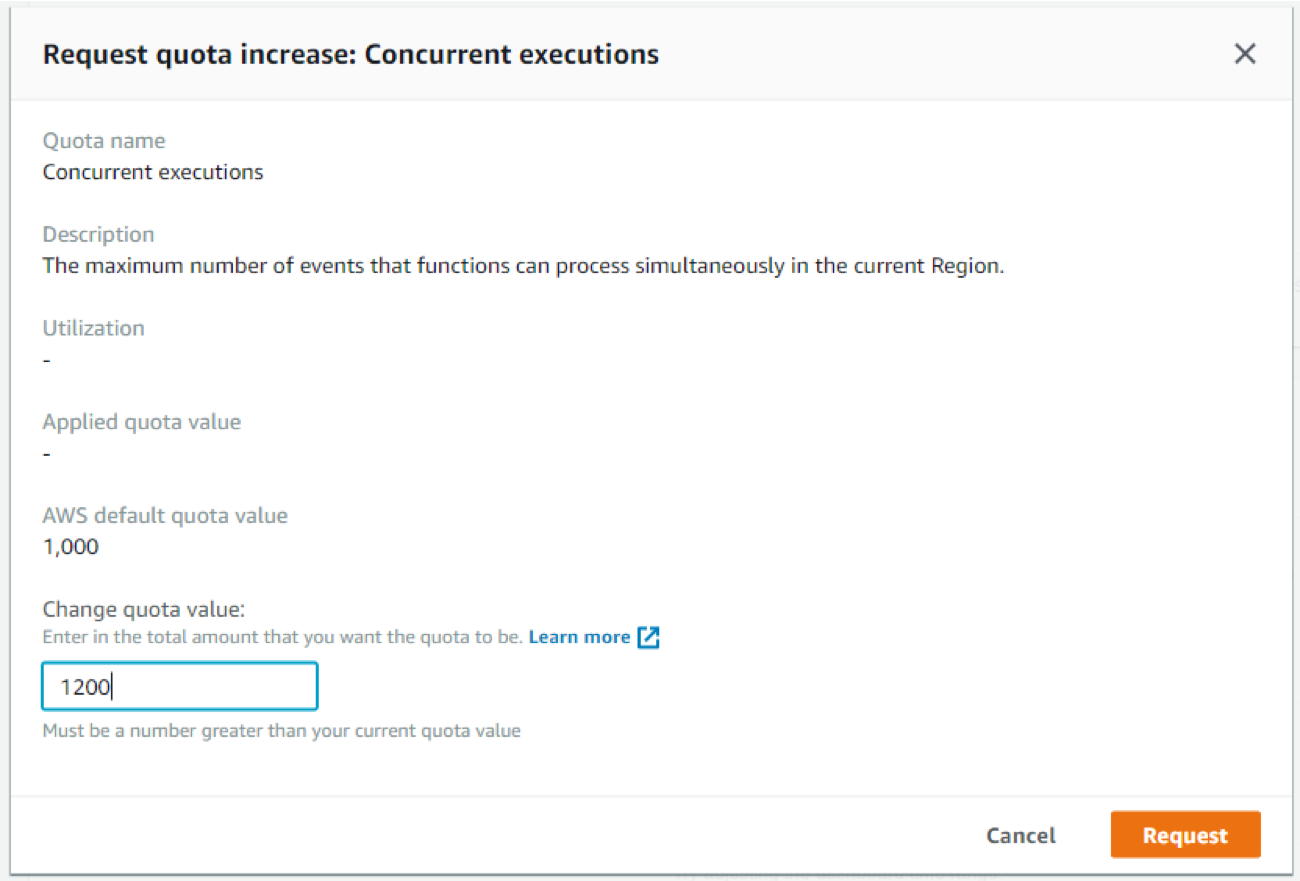Select the 1,000 default quota value
The image size is (1300, 881).
click(x=70, y=547)
